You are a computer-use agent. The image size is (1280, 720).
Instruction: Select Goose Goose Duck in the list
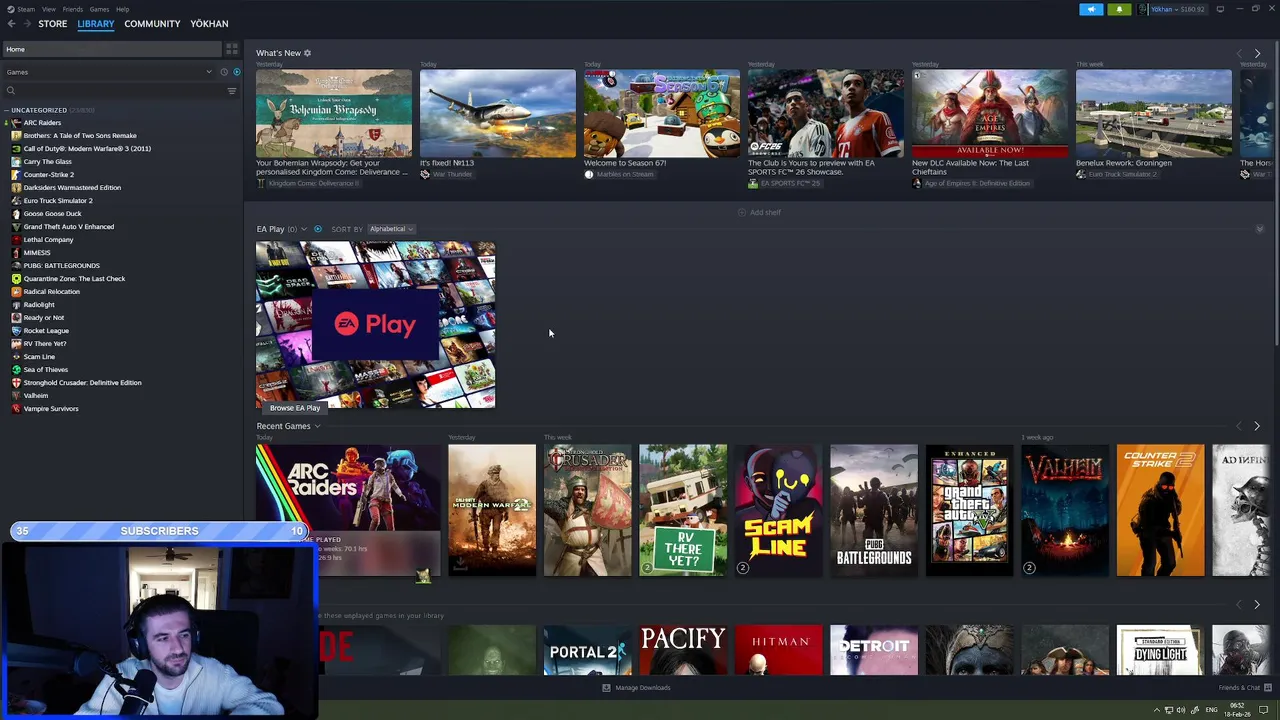pyautogui.click(x=52, y=214)
